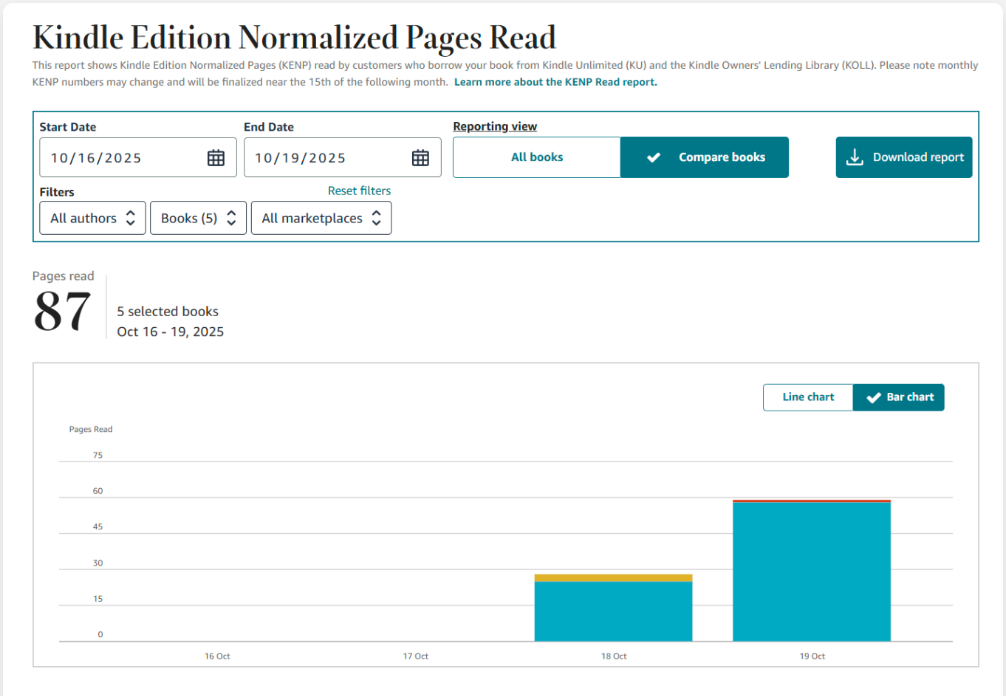Click the Download report button
This screenshot has height=696, width=1006.
(x=904, y=158)
